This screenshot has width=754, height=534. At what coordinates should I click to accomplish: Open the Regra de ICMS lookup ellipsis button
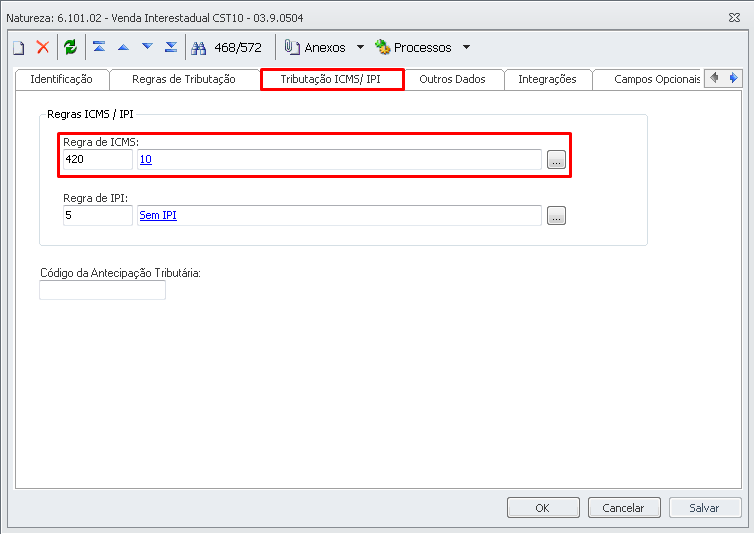(556, 160)
